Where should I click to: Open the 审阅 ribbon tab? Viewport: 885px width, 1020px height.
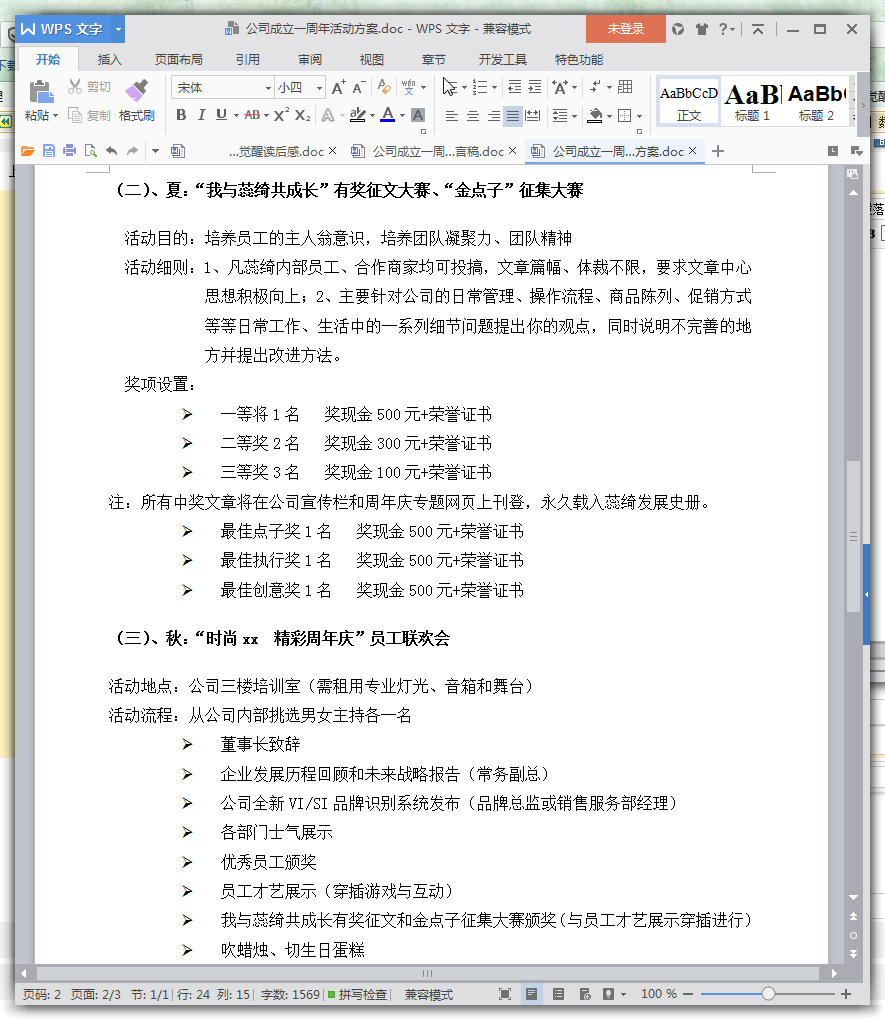point(310,60)
